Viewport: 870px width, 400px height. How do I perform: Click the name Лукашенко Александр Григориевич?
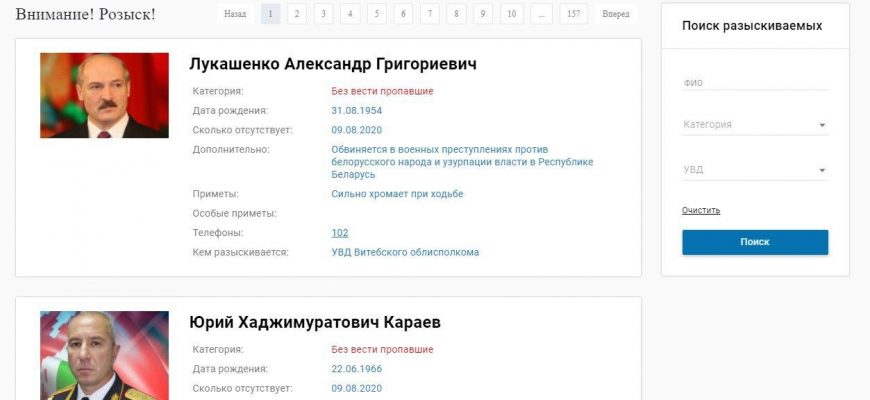click(333, 64)
